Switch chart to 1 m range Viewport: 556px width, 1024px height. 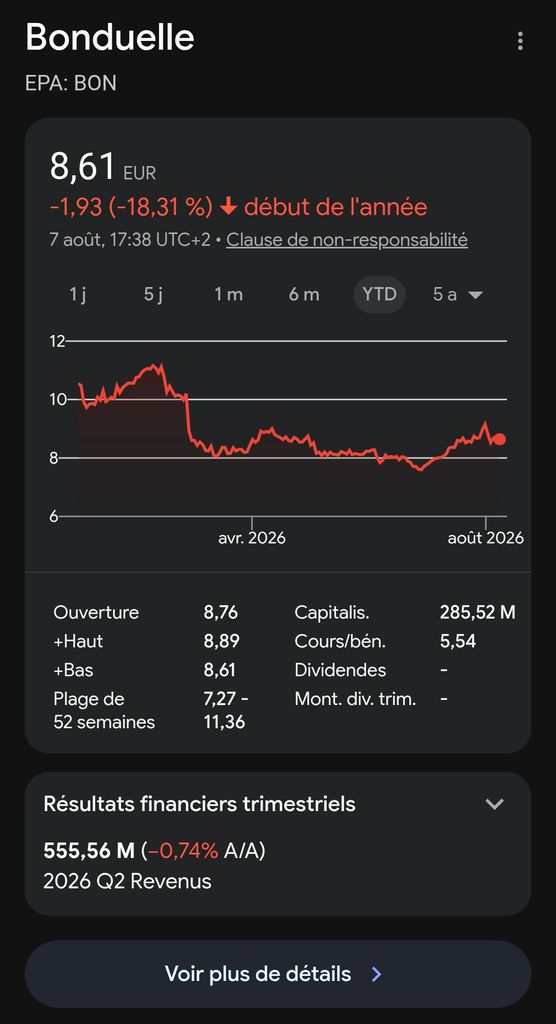[x=228, y=295]
